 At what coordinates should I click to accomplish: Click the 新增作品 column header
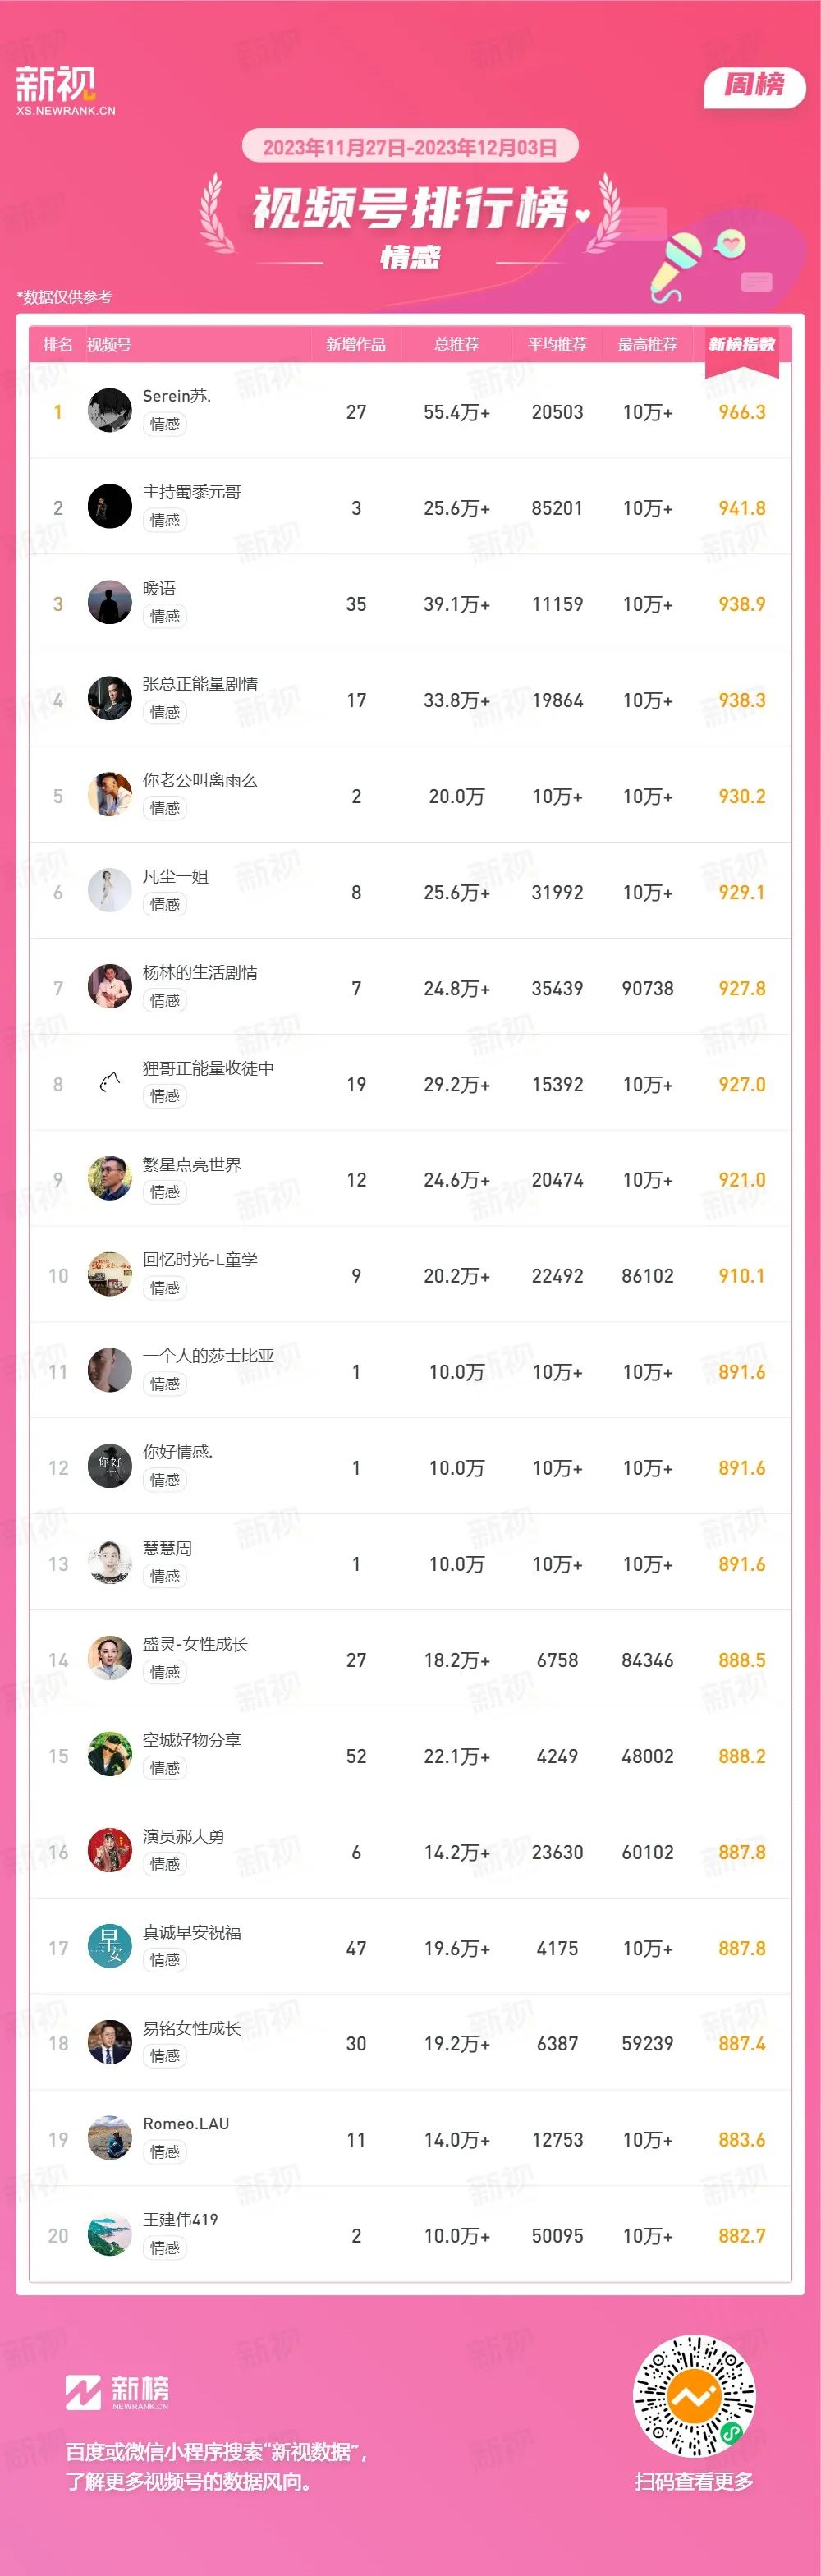356,345
